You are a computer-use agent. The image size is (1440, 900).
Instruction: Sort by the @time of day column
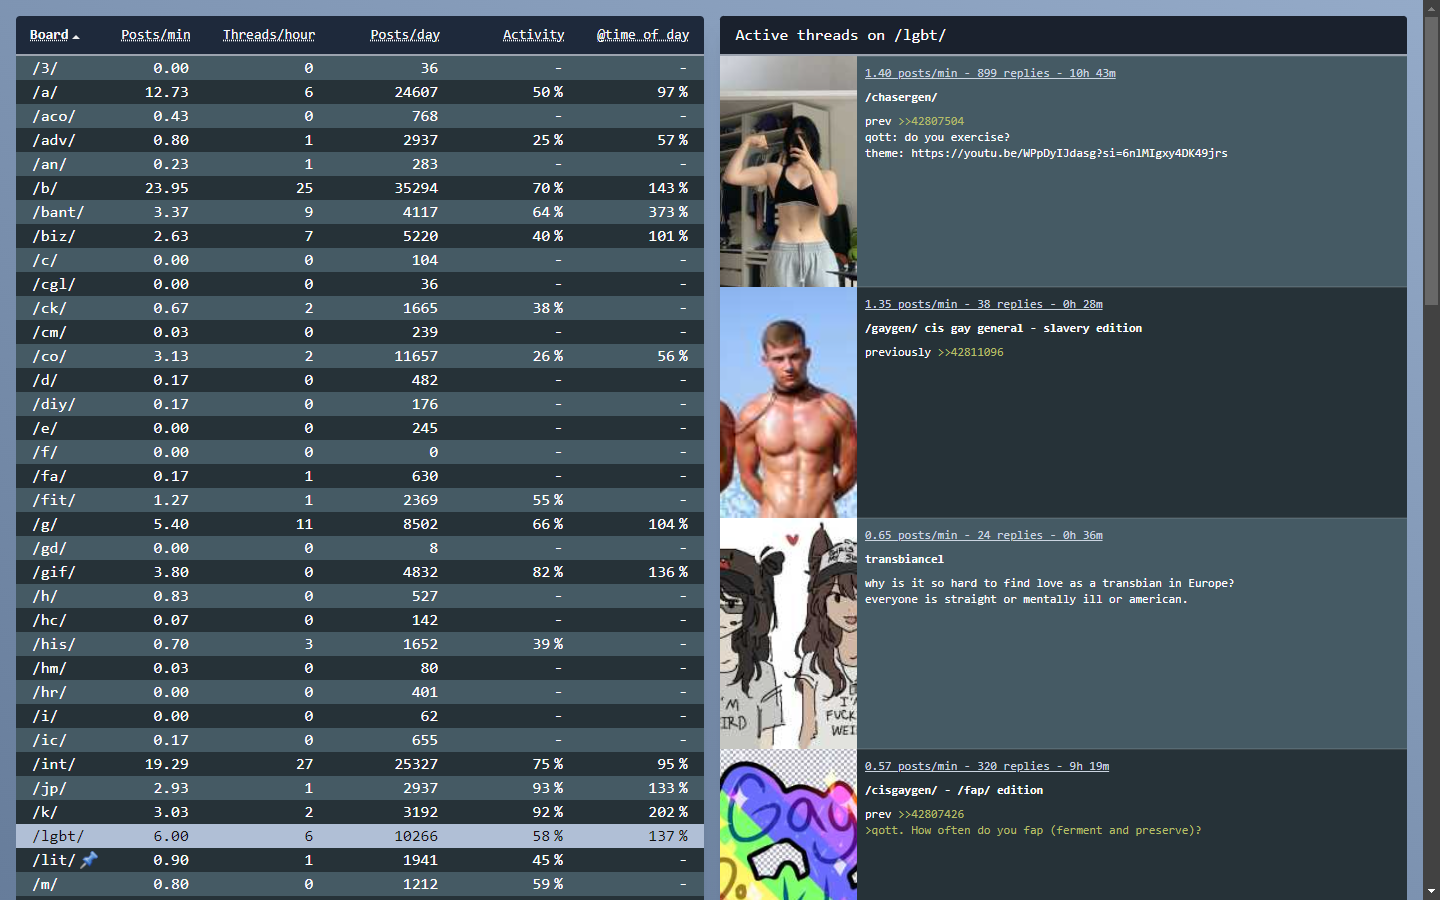pyautogui.click(x=643, y=35)
